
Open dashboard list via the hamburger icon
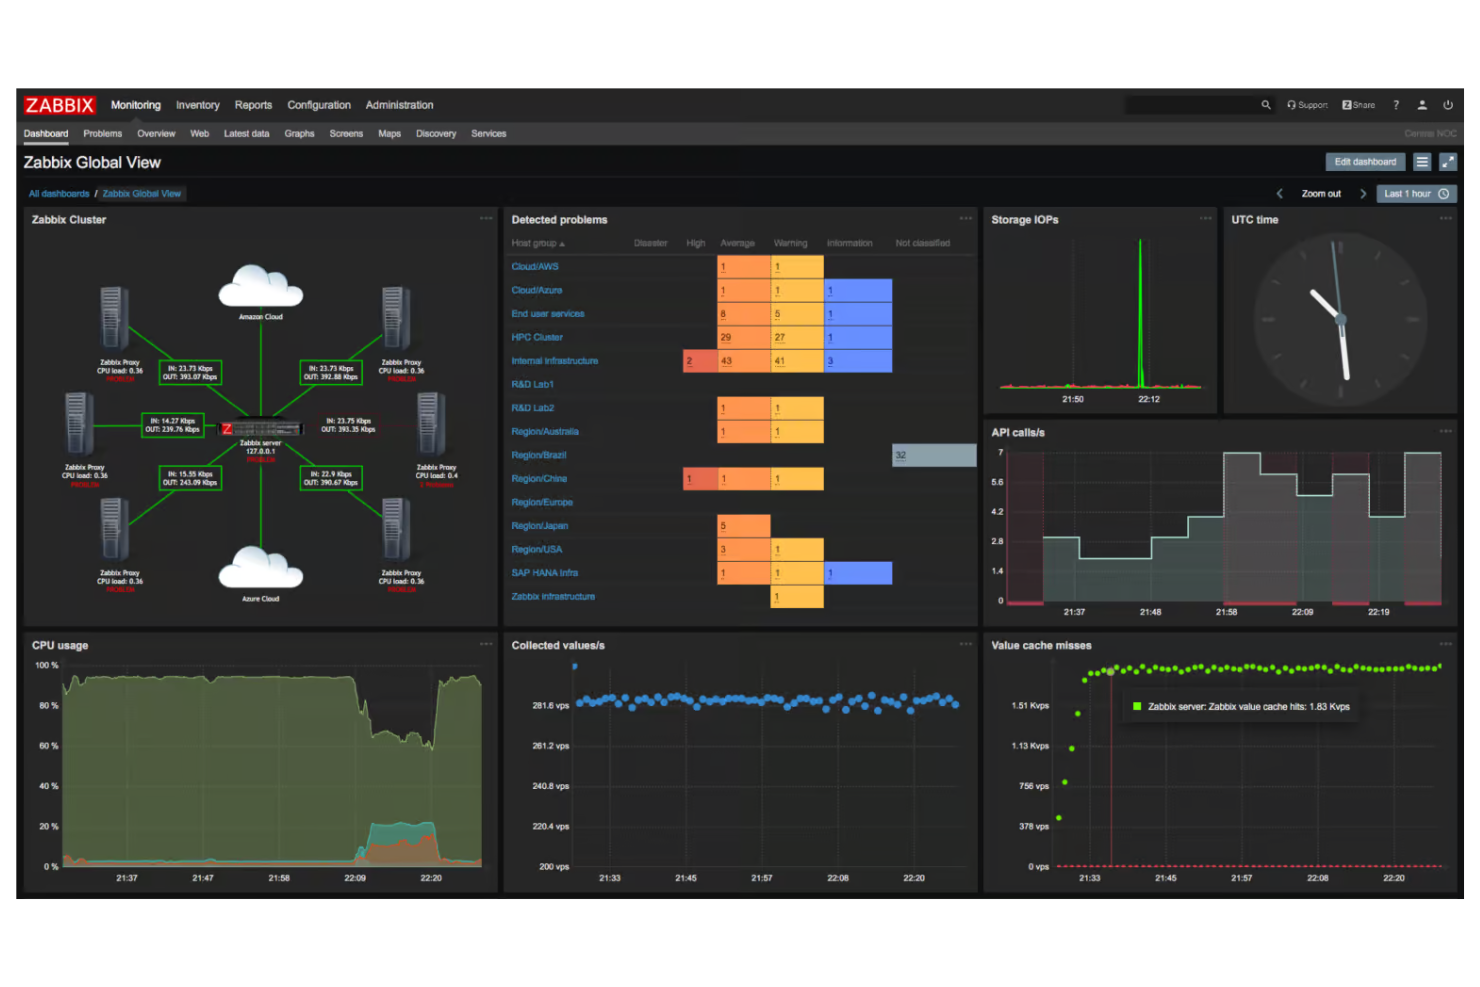(x=1422, y=162)
